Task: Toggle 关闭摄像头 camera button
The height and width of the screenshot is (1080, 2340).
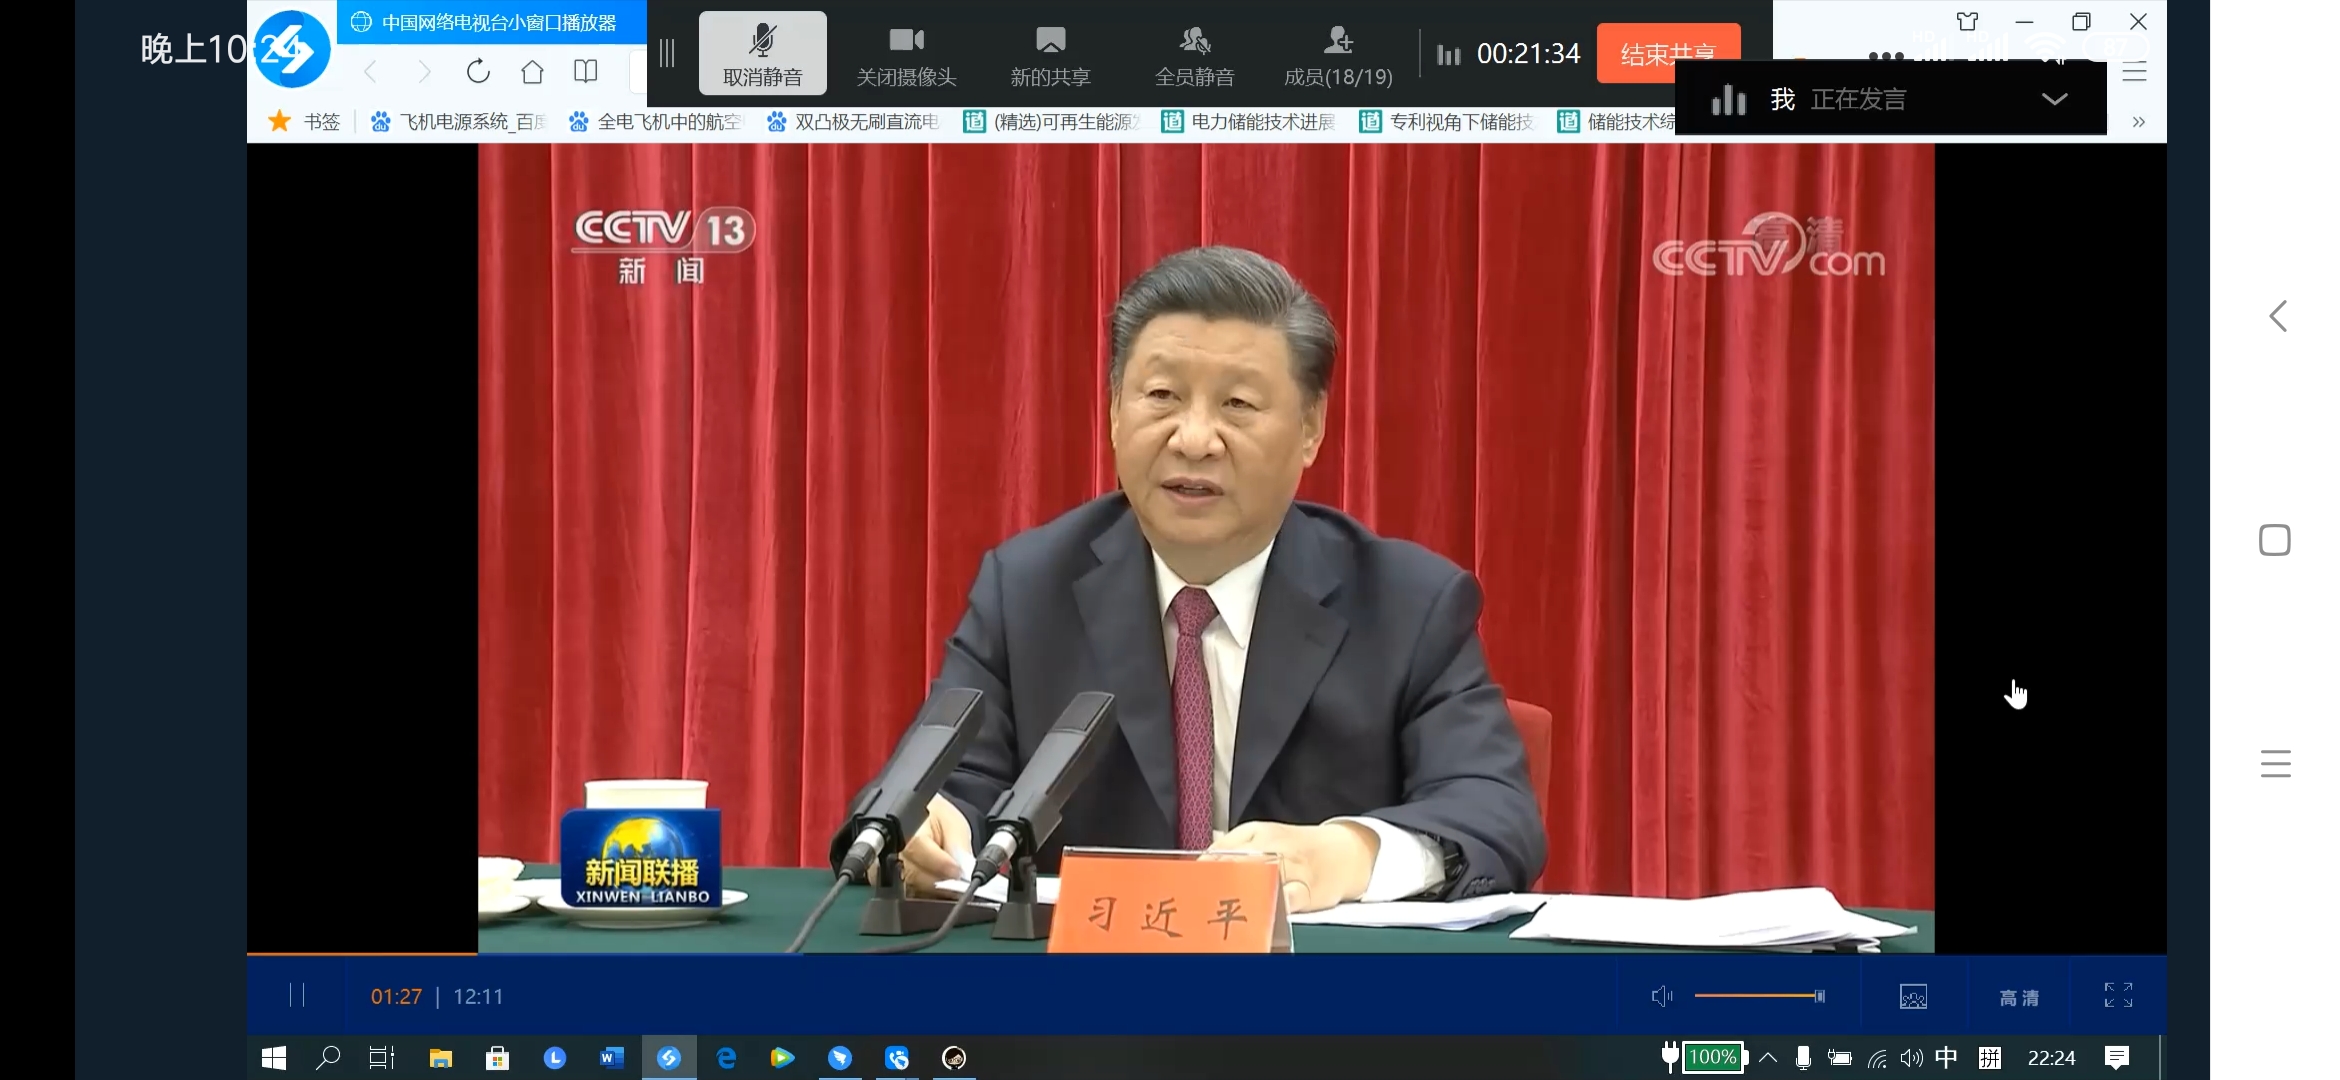Action: click(x=906, y=54)
